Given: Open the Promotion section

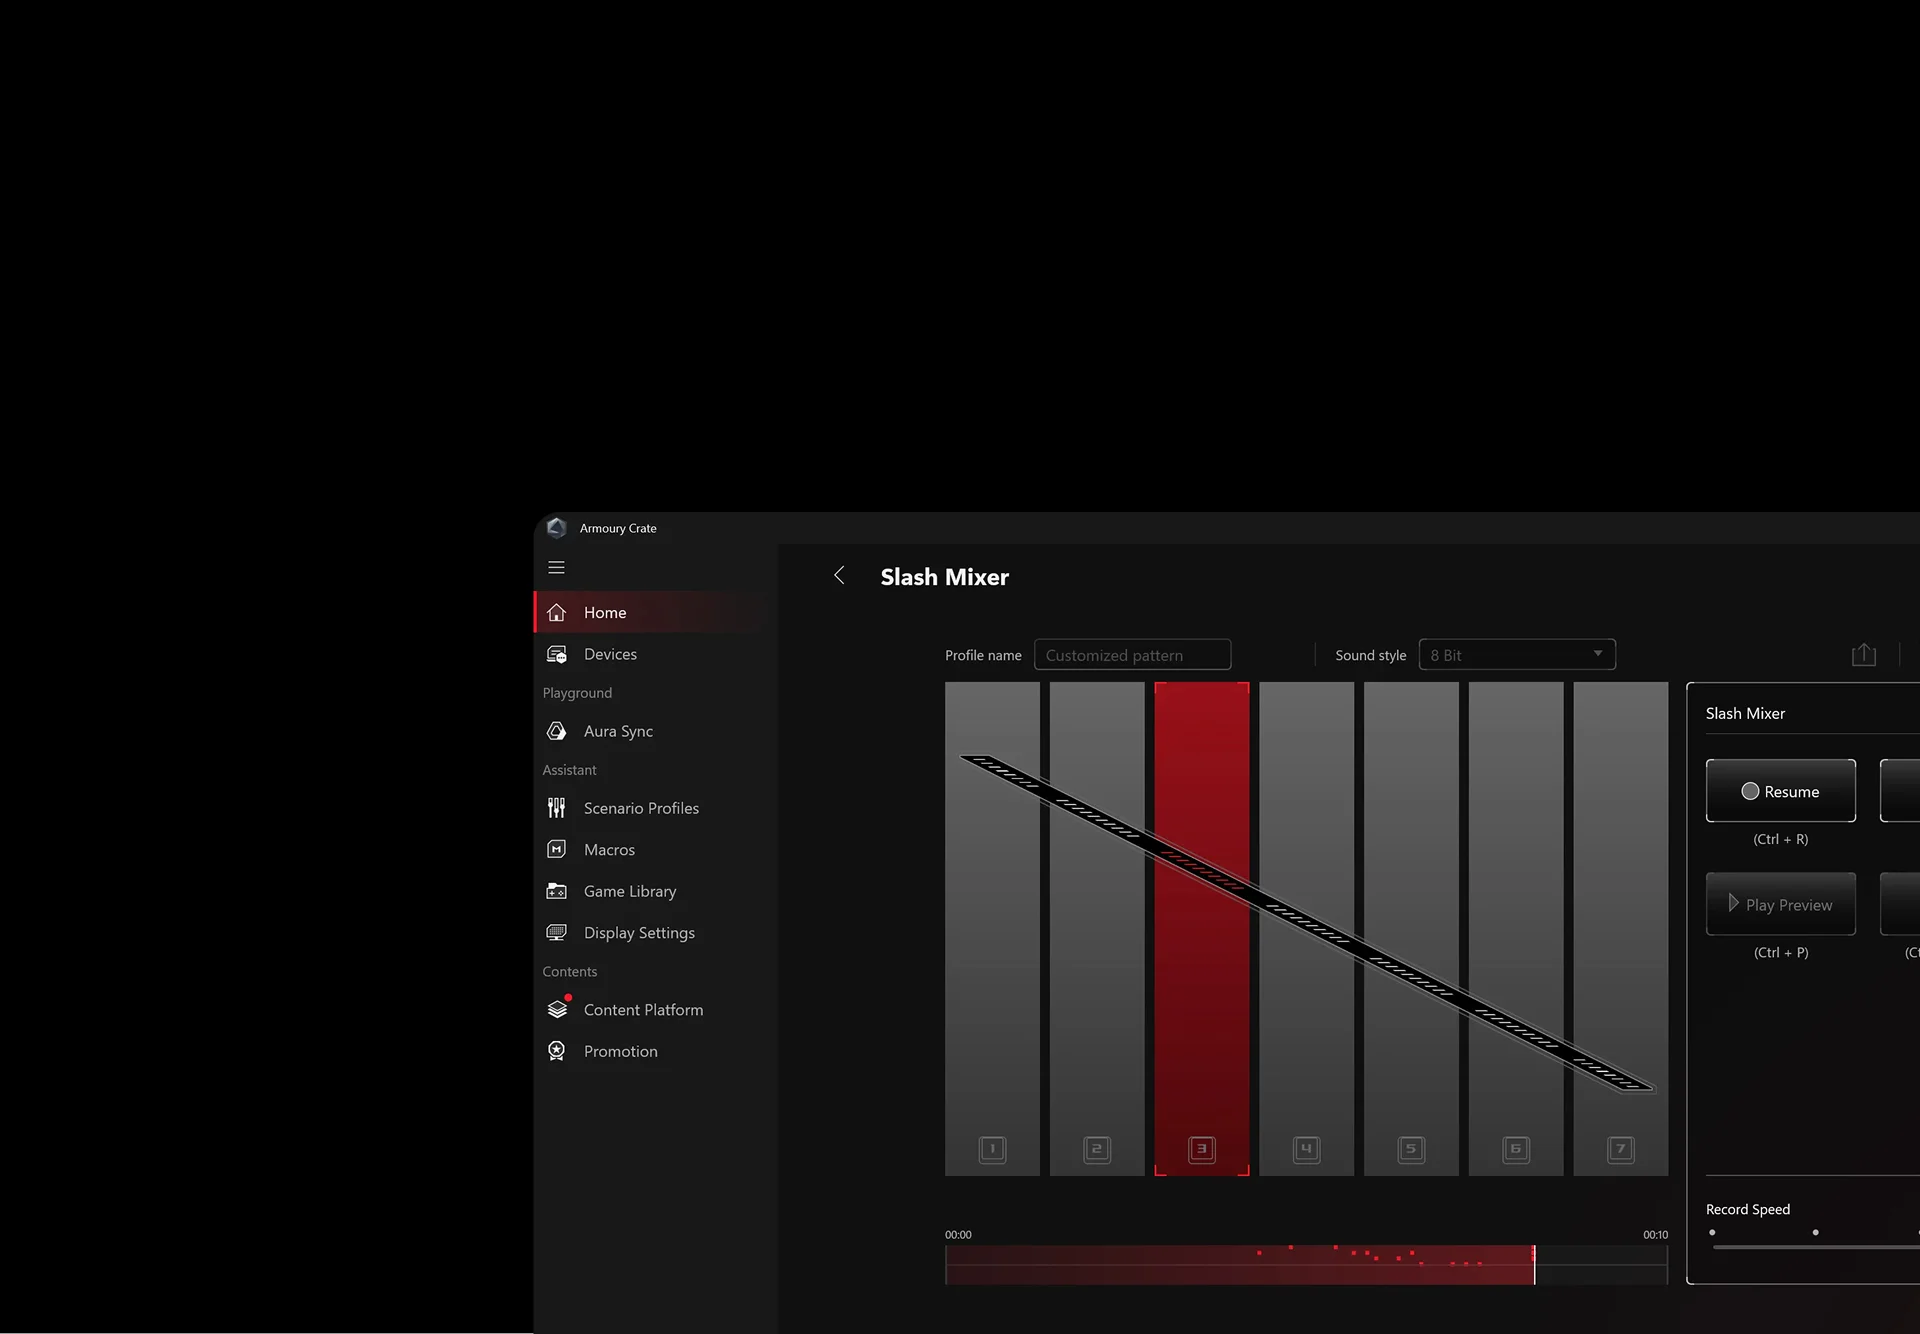Looking at the screenshot, I should tap(620, 1050).
